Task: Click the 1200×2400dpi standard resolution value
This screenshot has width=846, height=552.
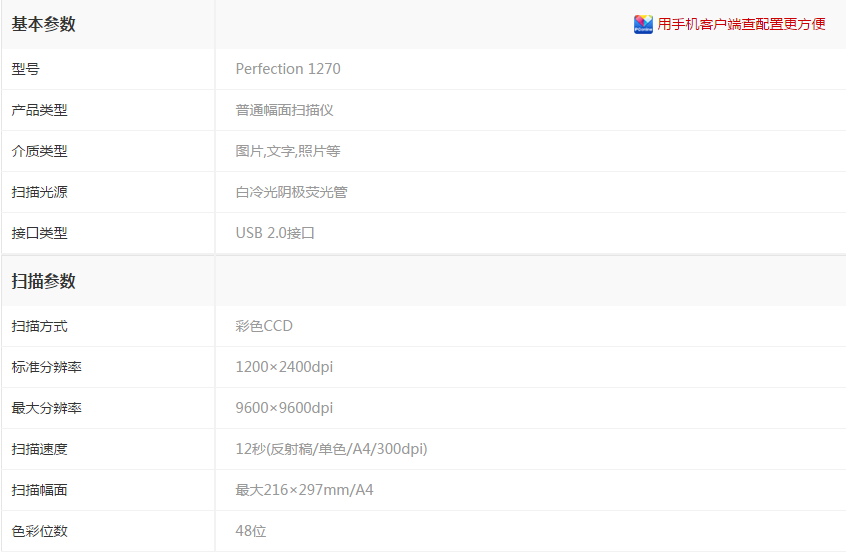Action: pyautogui.click(x=284, y=367)
